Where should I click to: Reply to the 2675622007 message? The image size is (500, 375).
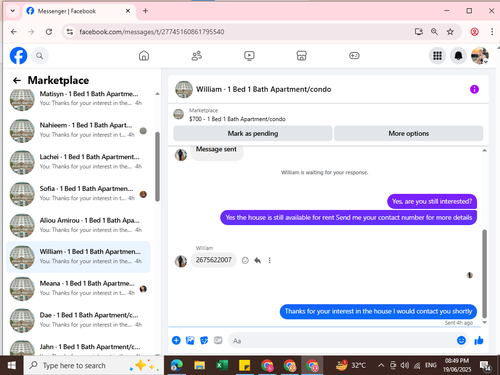click(257, 260)
